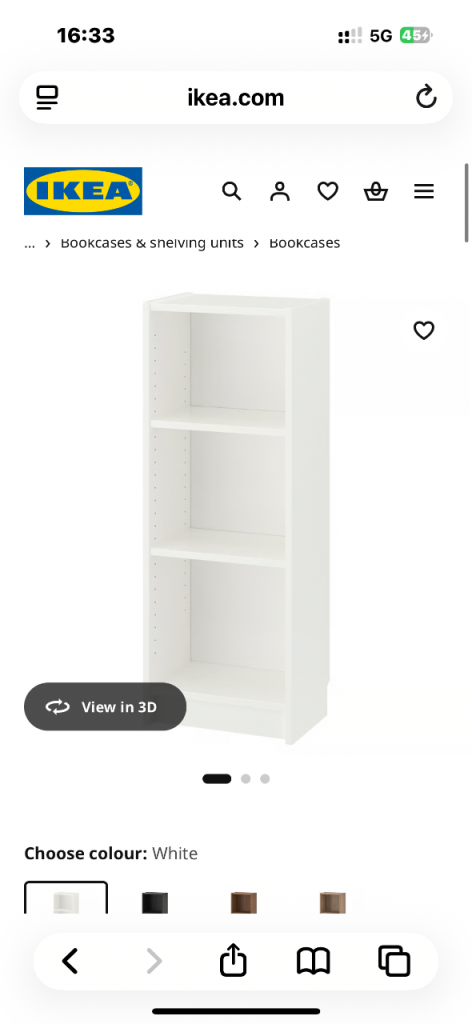Choose the black colour swatch
The image size is (472, 1024).
pos(155,903)
